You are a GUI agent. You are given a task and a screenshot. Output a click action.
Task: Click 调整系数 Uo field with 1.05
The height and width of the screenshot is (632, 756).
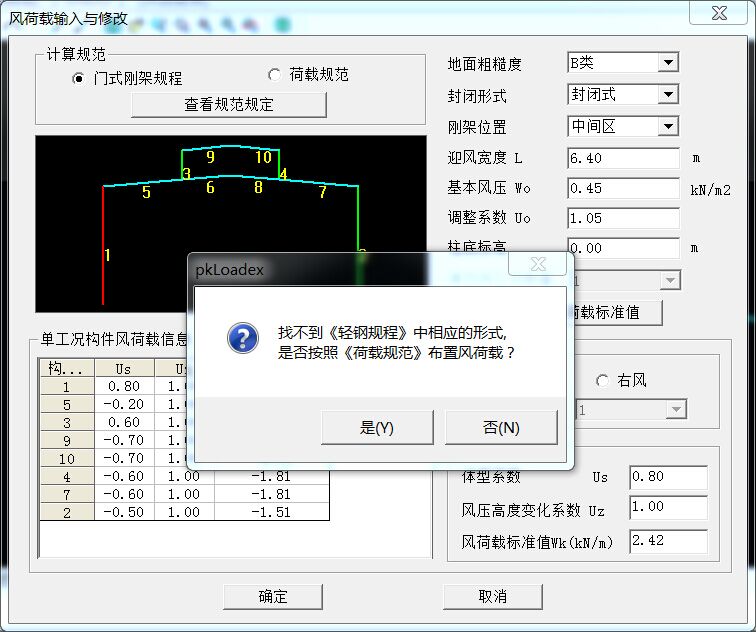tap(623, 218)
